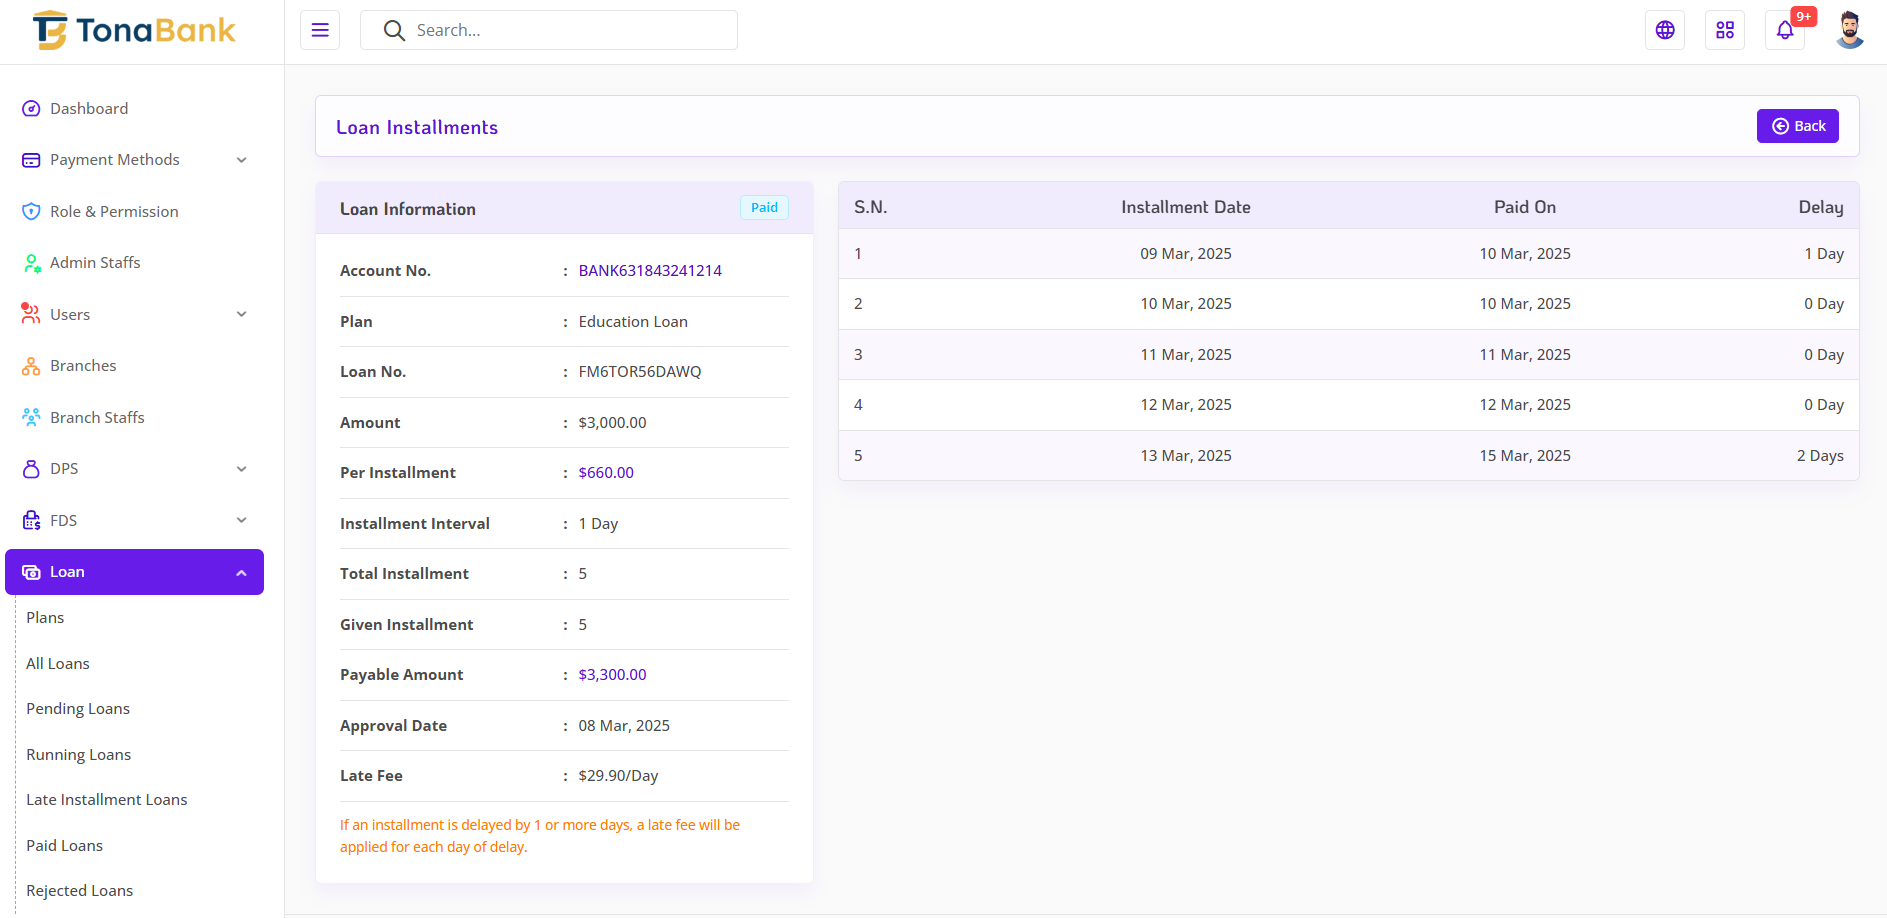Click the Branches sidebar icon
Image resolution: width=1887 pixels, height=918 pixels.
(31, 366)
